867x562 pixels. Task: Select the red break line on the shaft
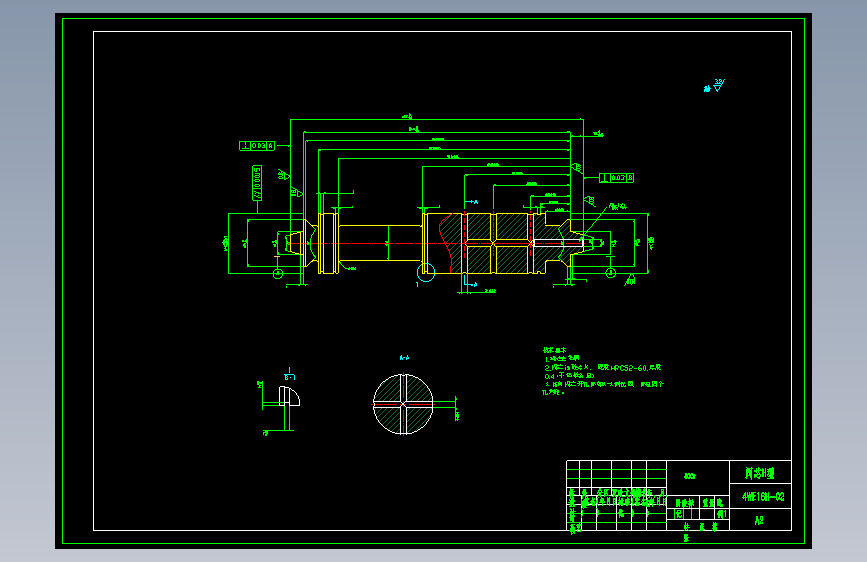coord(446,243)
